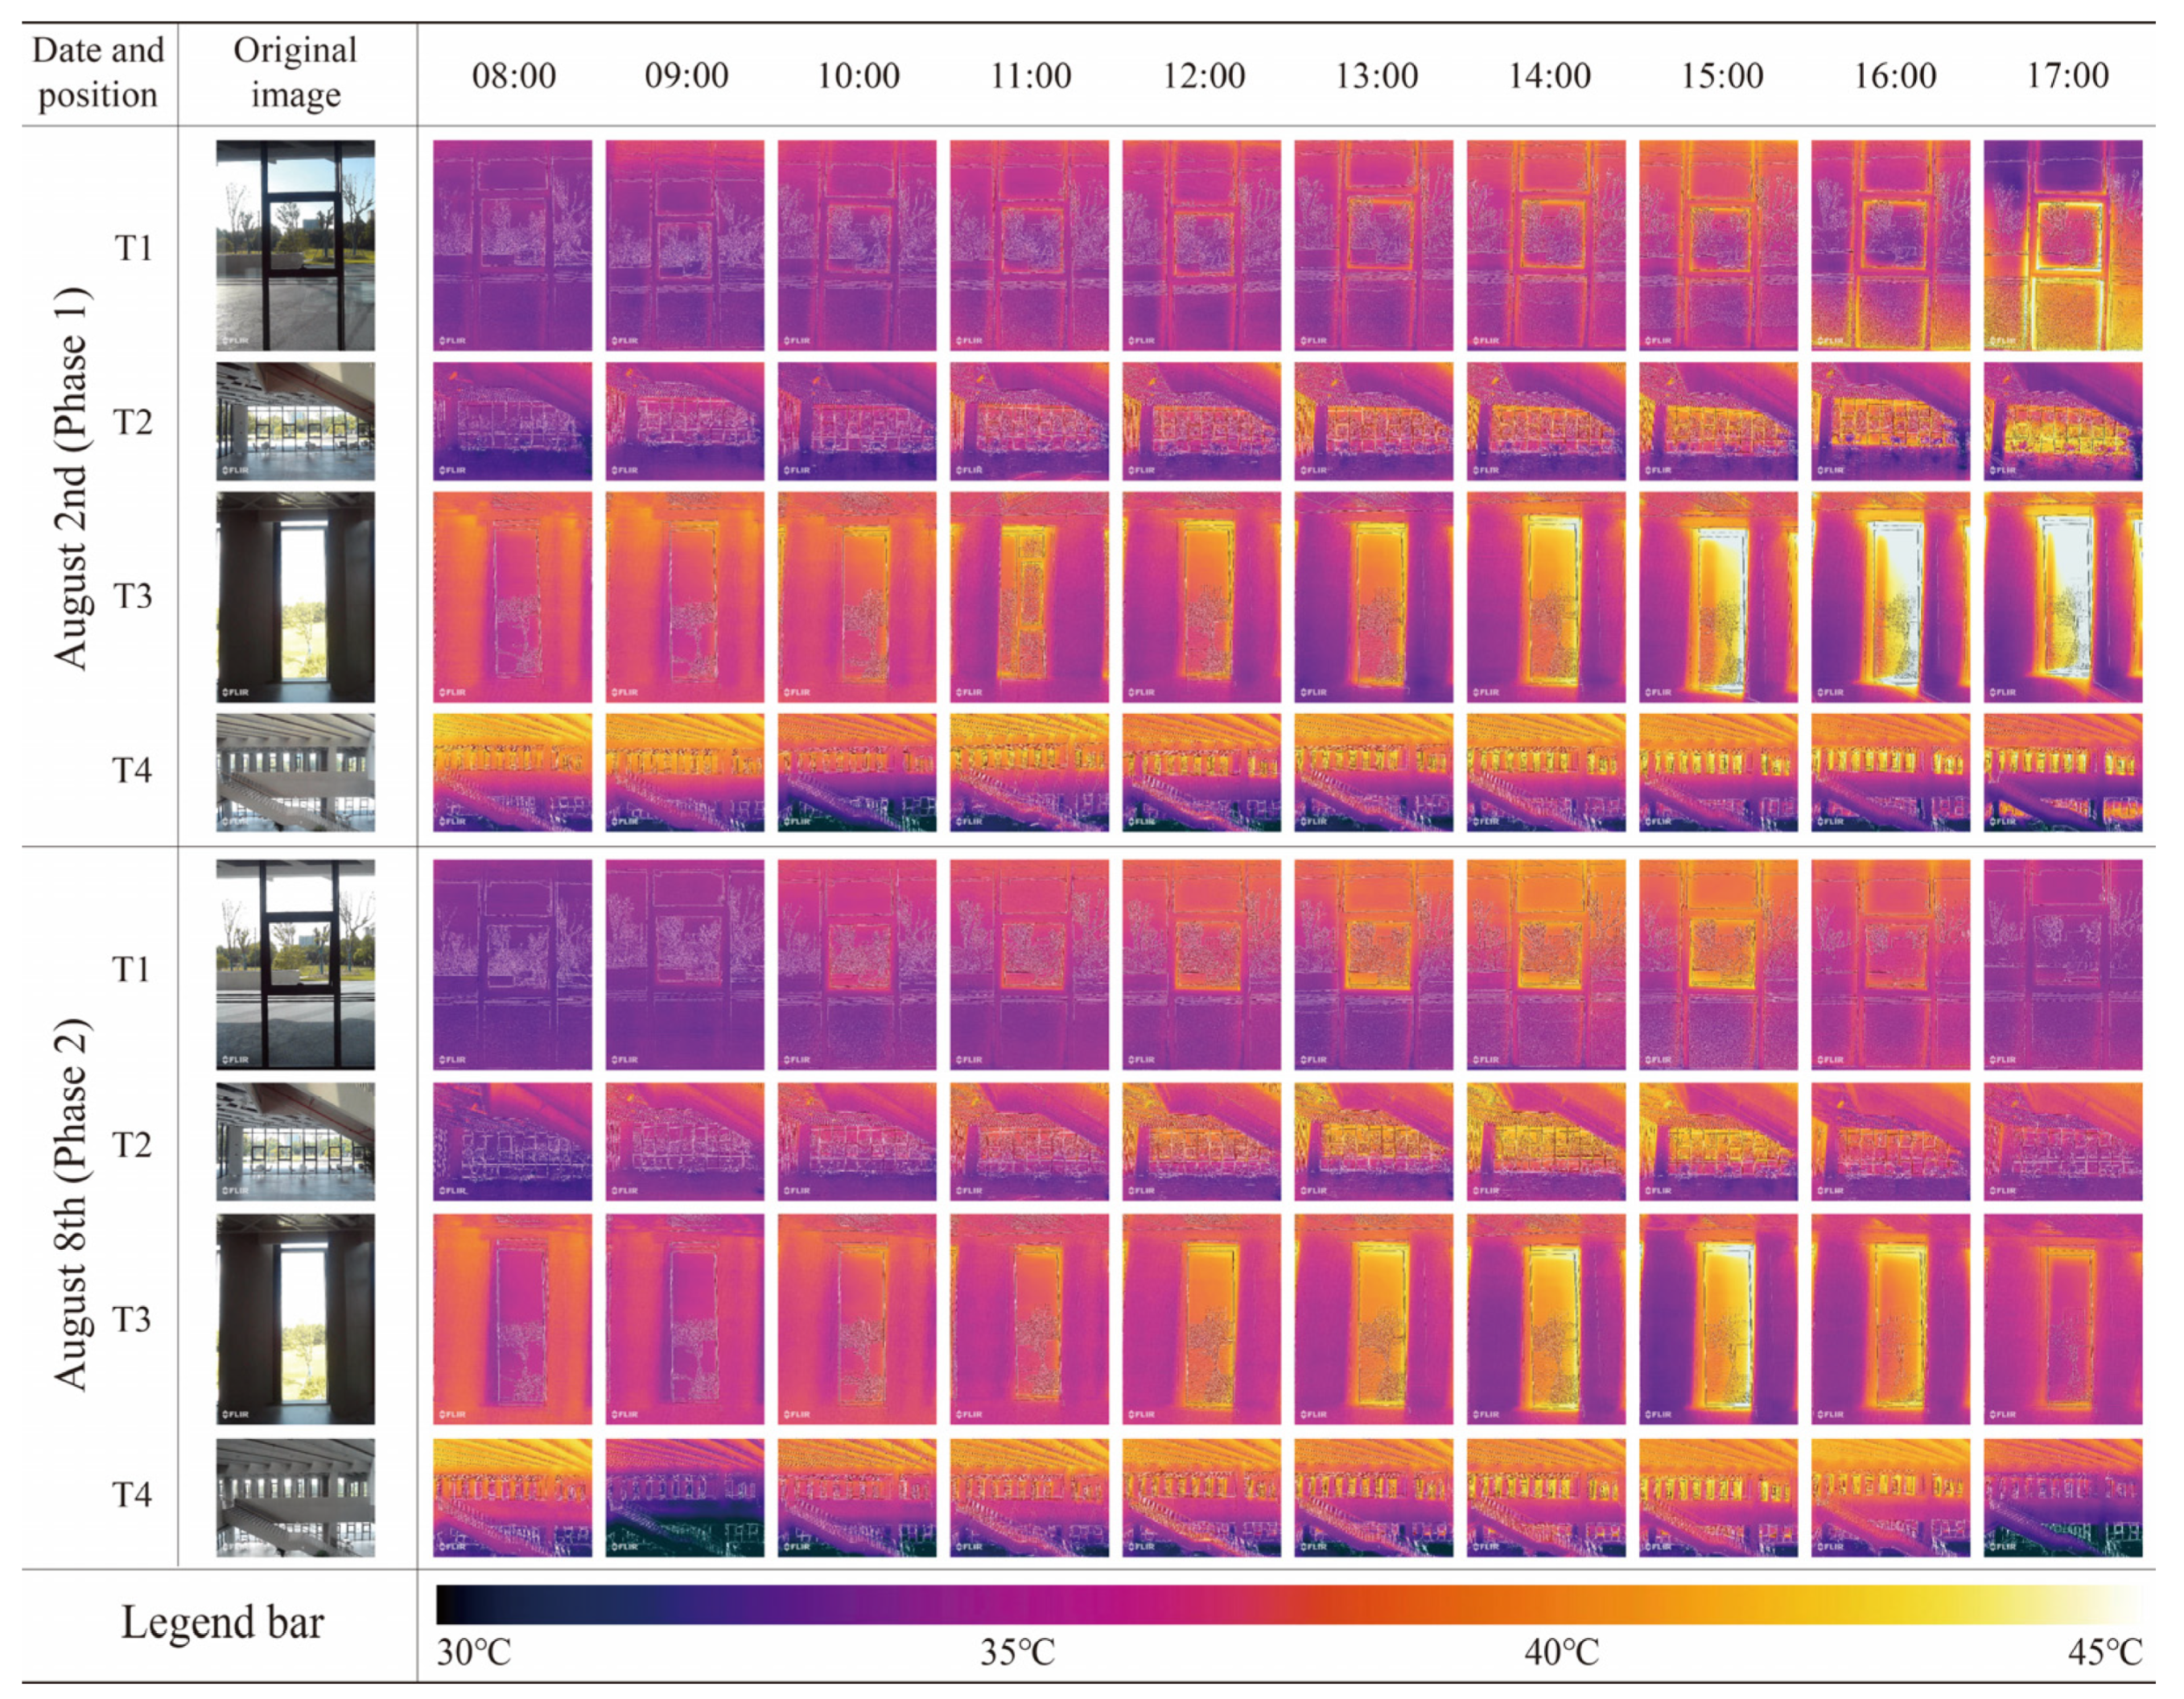The image size is (2184, 1699).
Task: Click the August 8th (Phase 2) label
Action: click(72, 1204)
